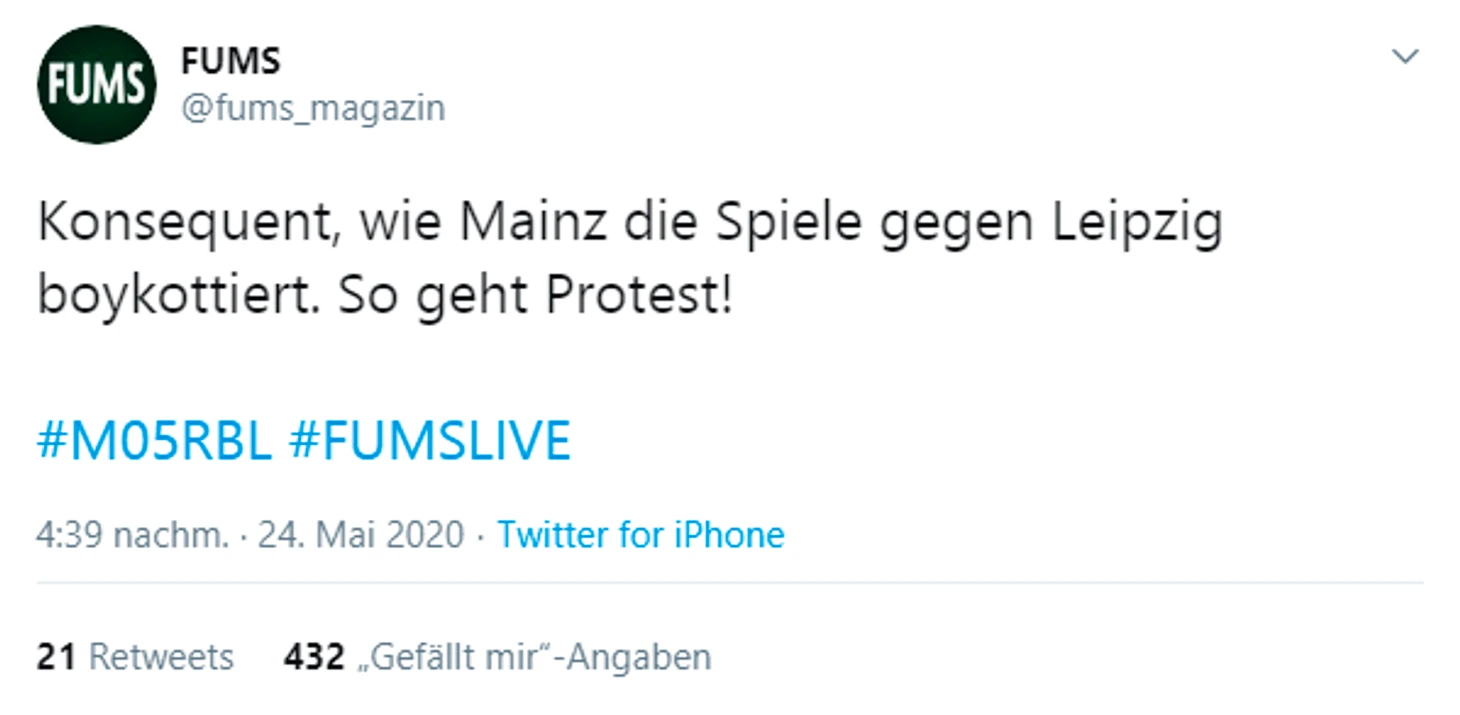Screen dimensions: 1460x715
Task: Click the likes count number 432
Action: tap(314, 657)
